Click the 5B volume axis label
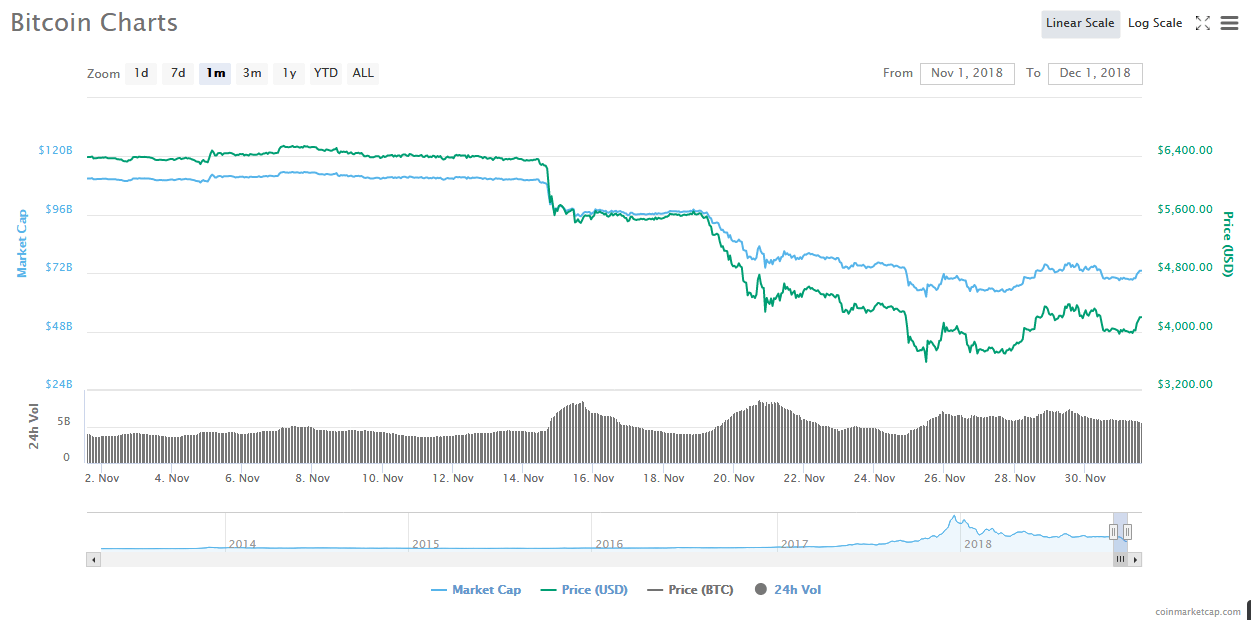Screen dimensions: 1251x620 pos(64,422)
